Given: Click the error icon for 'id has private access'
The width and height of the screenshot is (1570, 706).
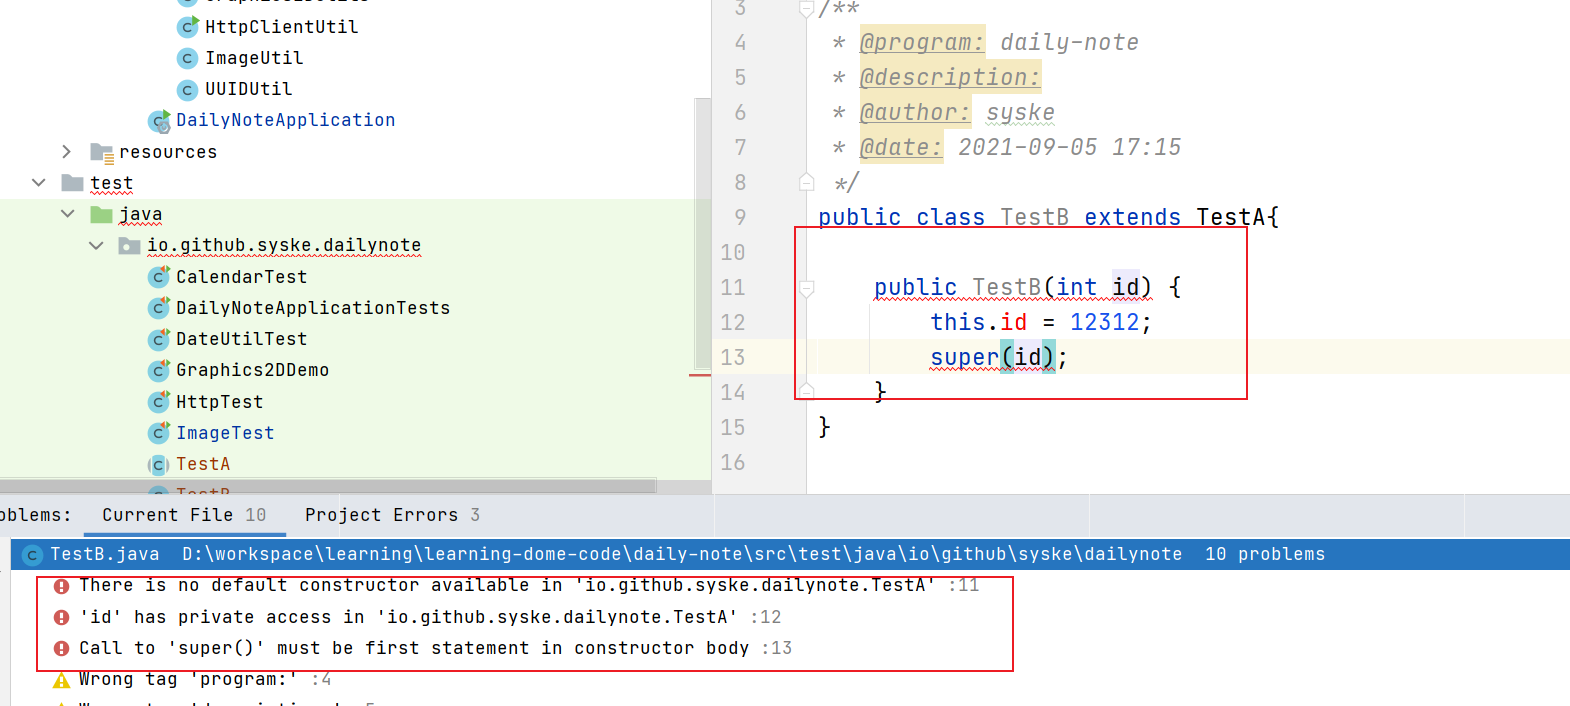Looking at the screenshot, I should (x=62, y=617).
